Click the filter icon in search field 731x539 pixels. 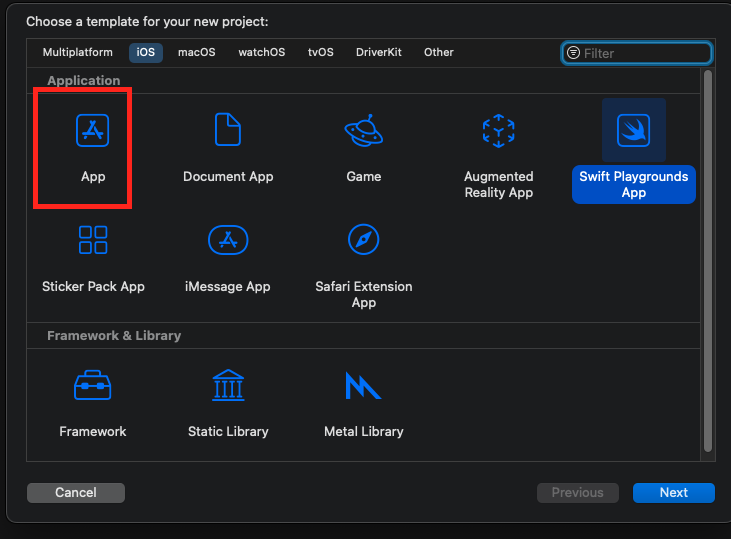[573, 53]
